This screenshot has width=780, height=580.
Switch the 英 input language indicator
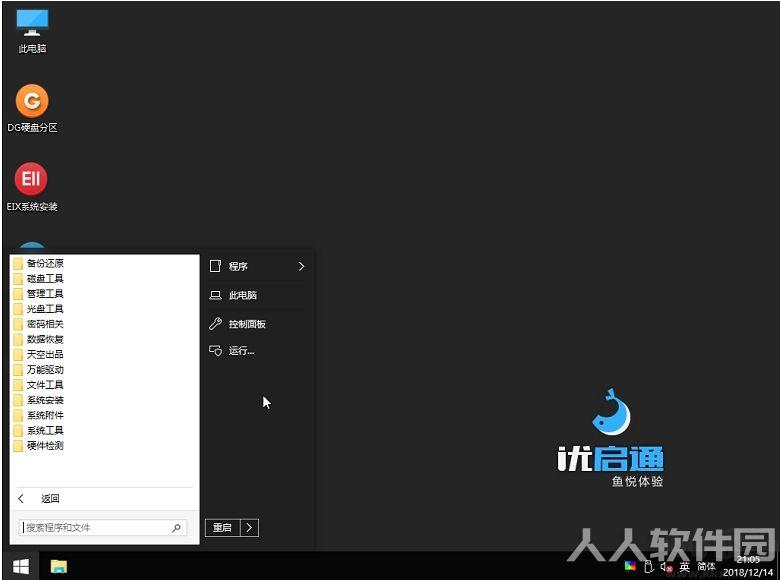(x=684, y=567)
